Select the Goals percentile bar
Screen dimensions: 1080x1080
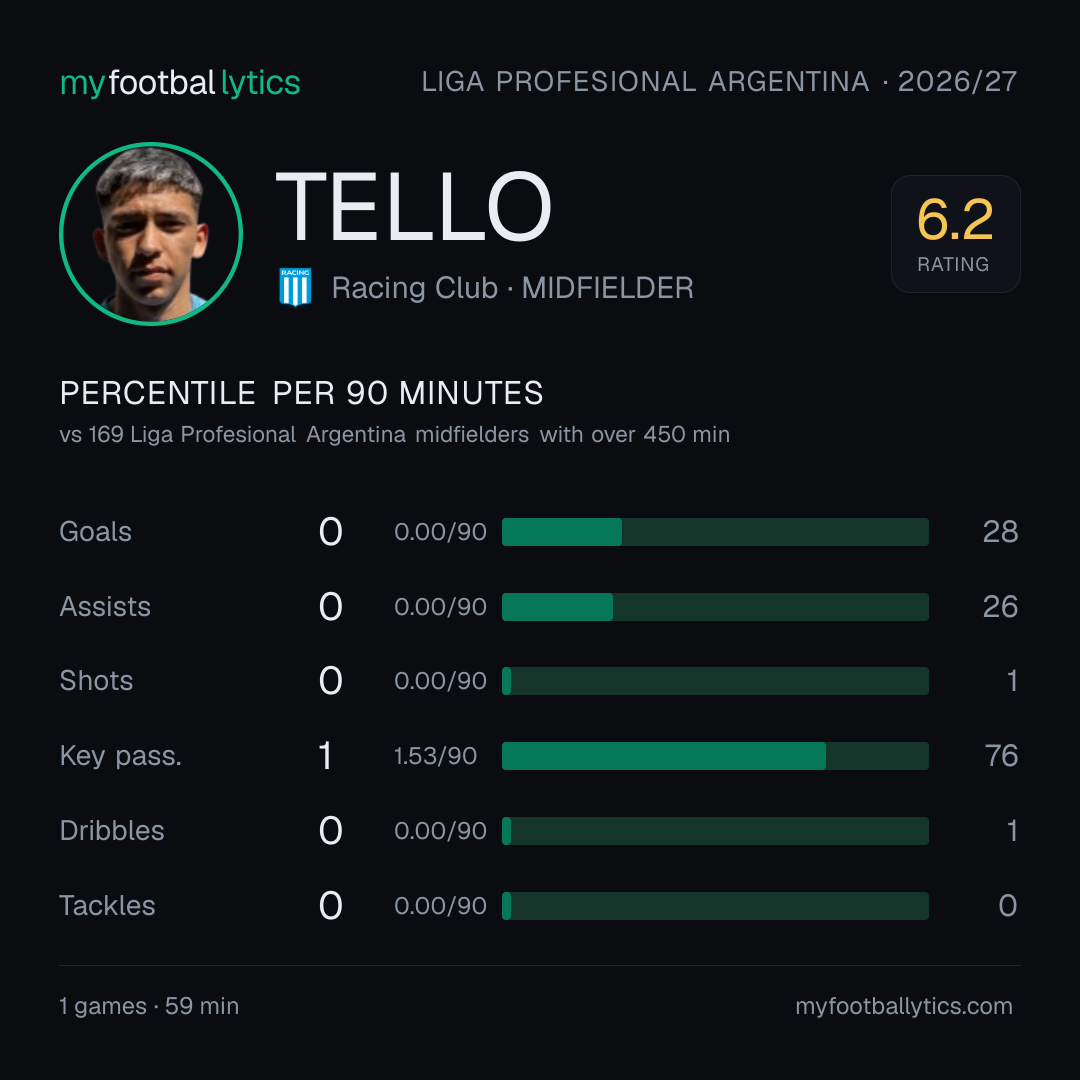point(715,532)
